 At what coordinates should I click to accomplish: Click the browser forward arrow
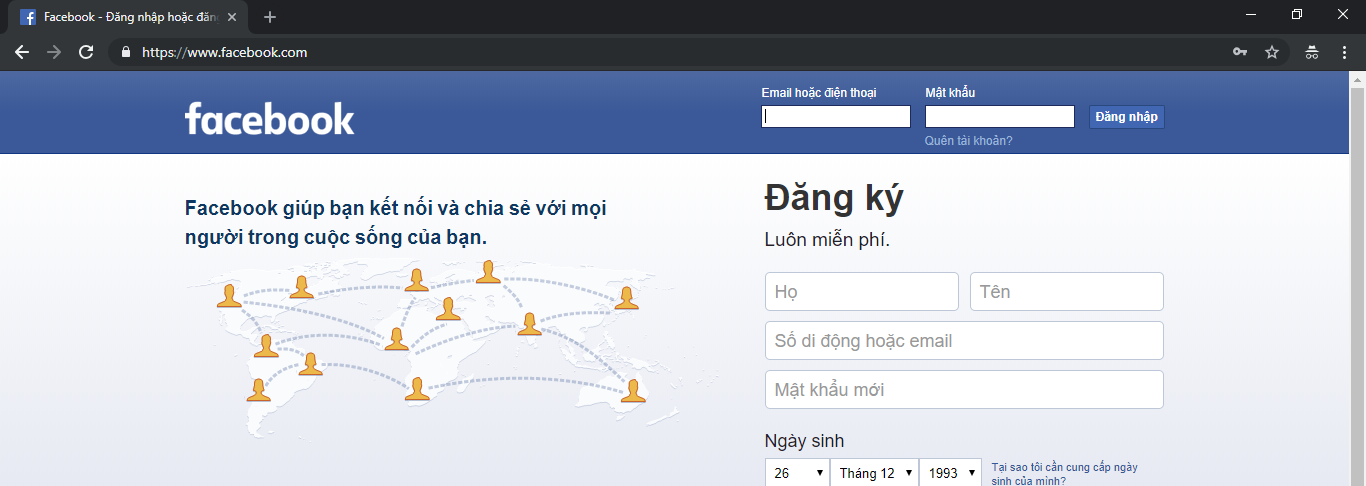click(54, 52)
